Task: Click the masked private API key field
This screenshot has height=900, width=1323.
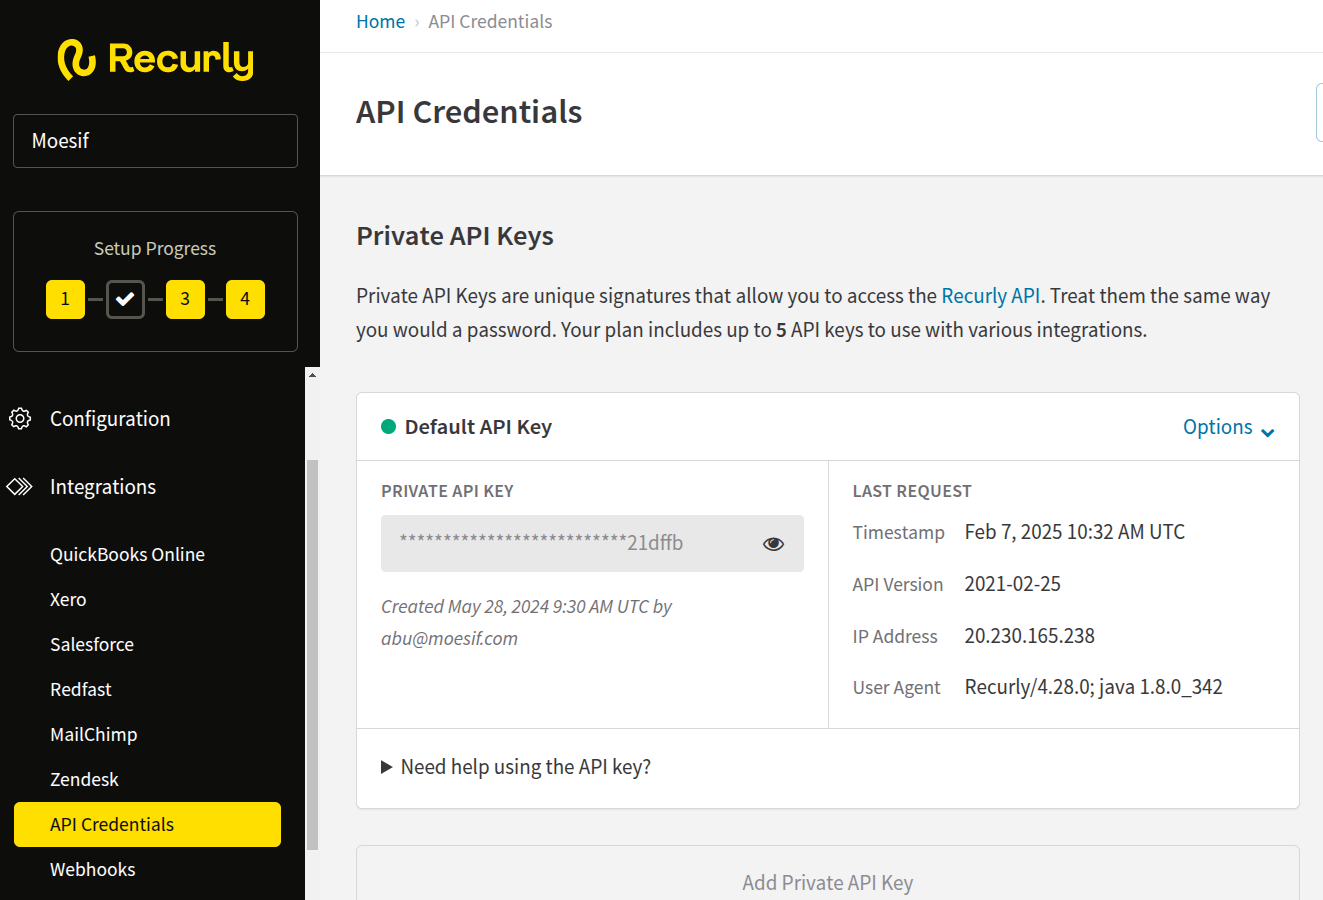Action: tap(570, 544)
